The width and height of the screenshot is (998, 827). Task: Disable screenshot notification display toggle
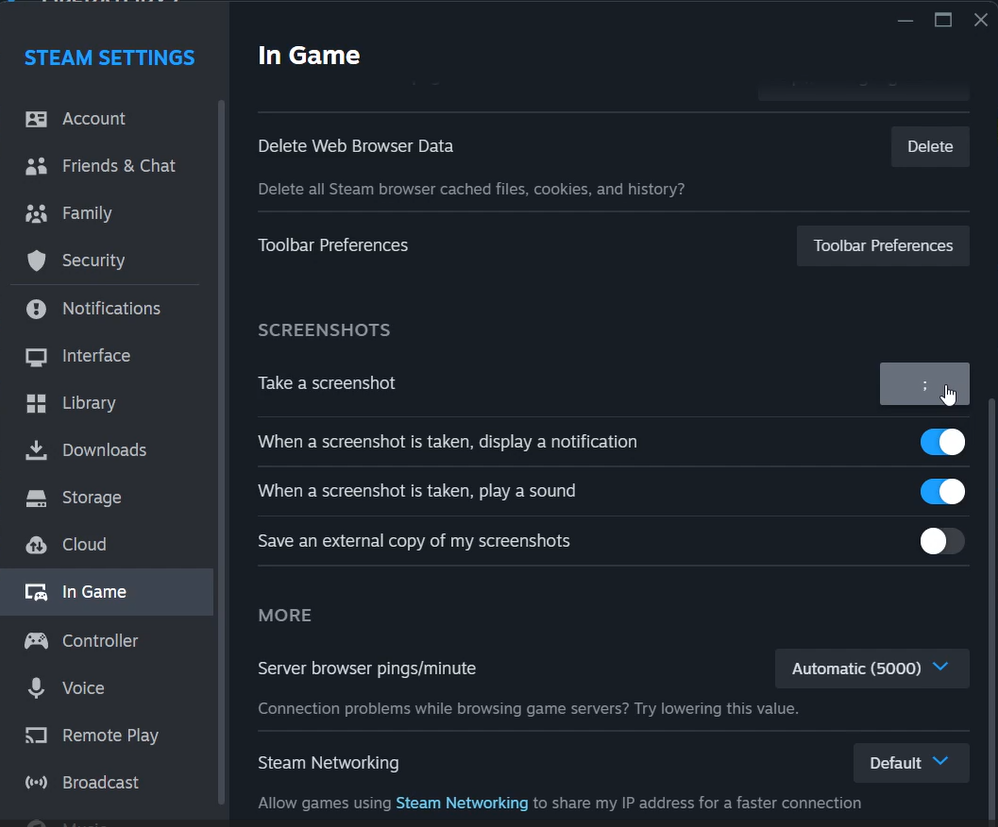coord(942,442)
